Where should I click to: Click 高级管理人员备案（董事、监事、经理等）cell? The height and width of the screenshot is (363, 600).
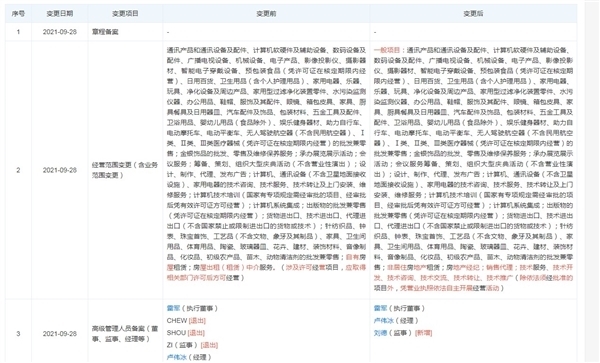125,334
